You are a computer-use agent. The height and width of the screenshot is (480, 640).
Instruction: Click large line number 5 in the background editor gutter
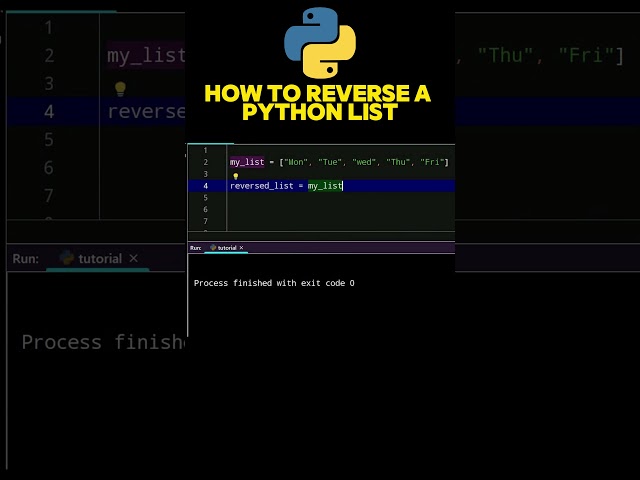point(49,140)
